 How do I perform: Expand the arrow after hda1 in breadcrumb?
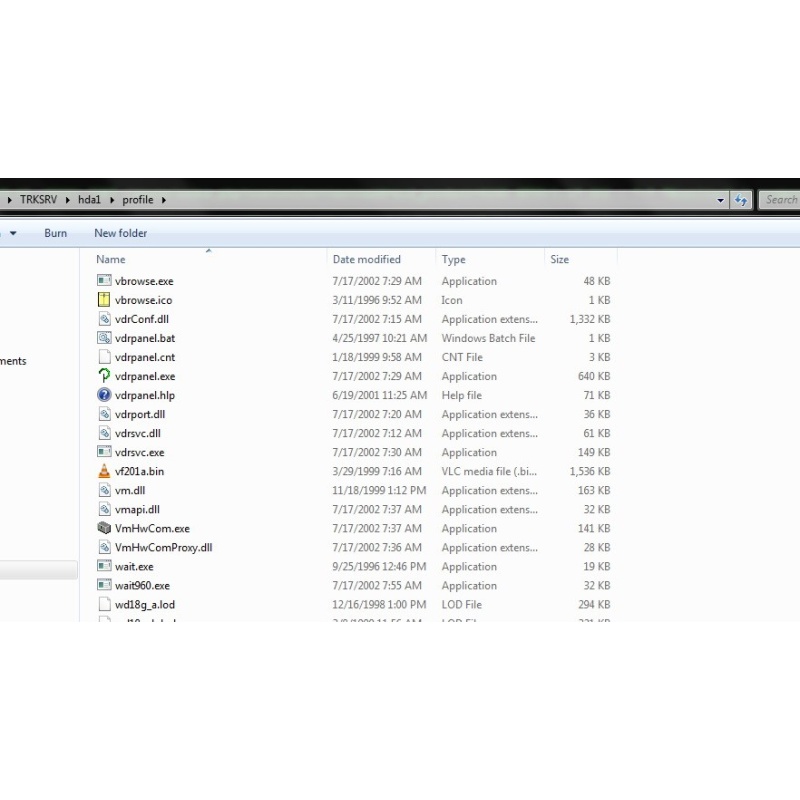(112, 200)
